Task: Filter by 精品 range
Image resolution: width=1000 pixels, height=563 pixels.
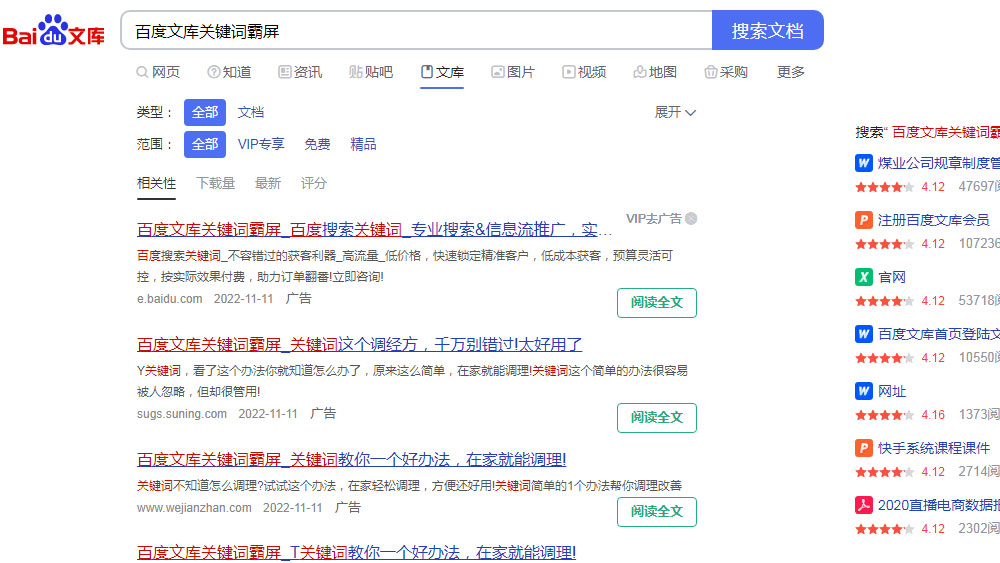Action: [363, 144]
